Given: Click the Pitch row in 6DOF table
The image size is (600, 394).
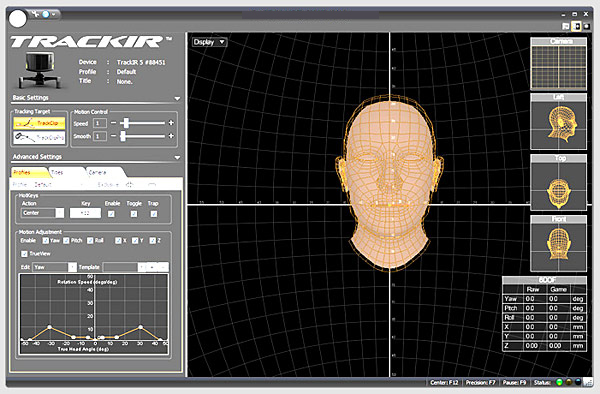Looking at the screenshot, I should [x=545, y=308].
